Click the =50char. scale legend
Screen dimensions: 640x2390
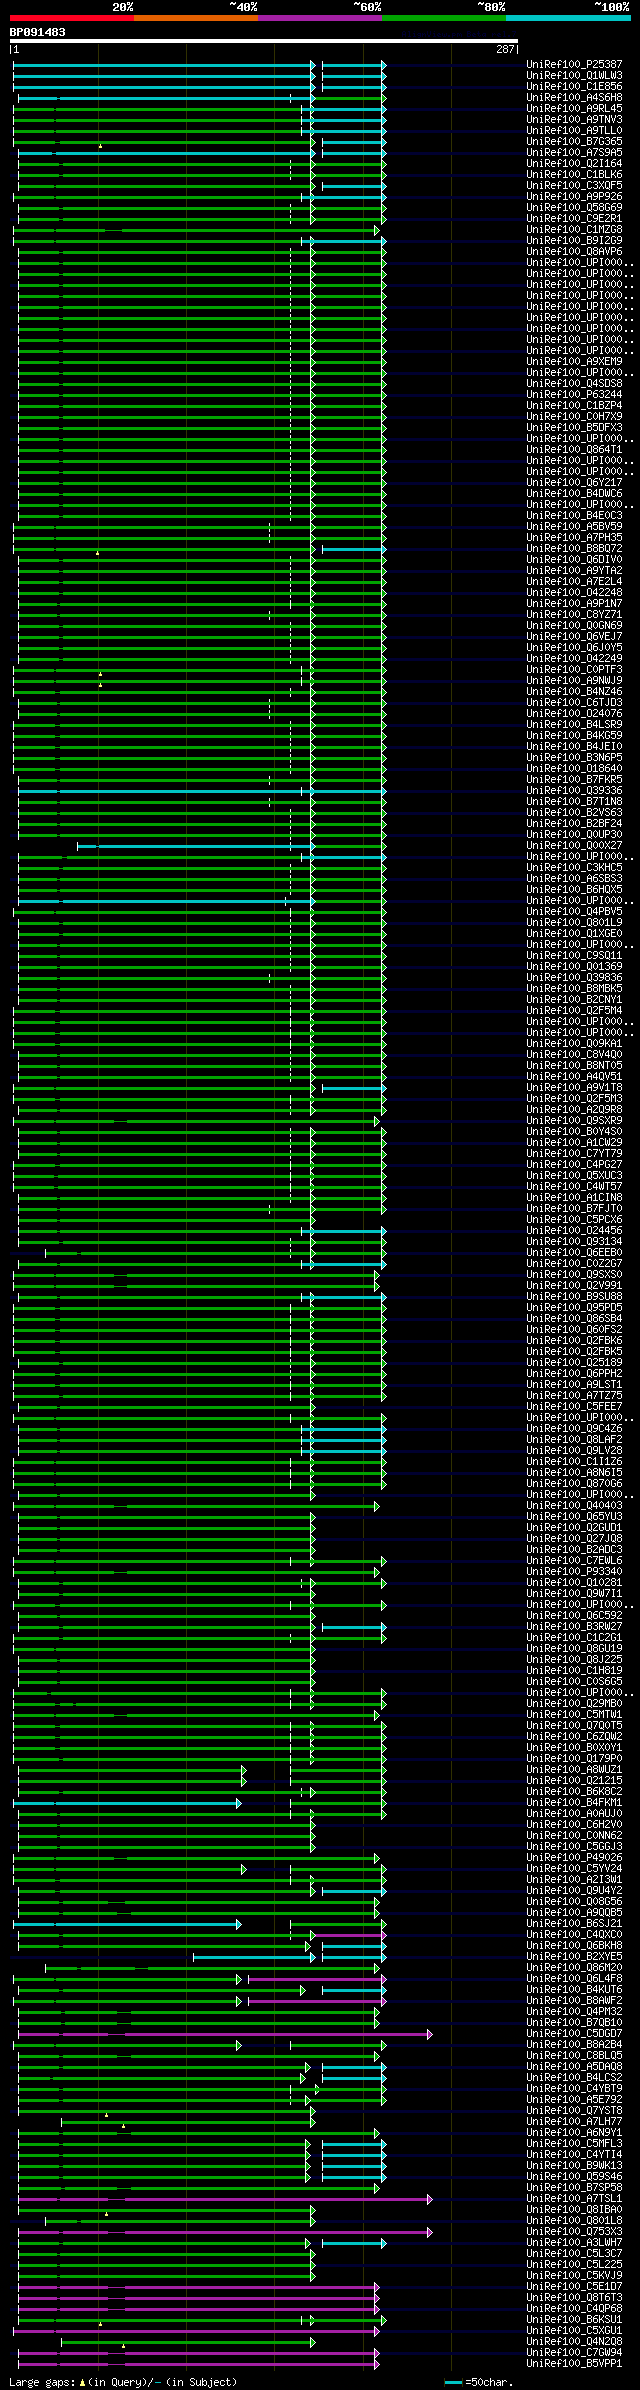pyautogui.click(x=481, y=2382)
